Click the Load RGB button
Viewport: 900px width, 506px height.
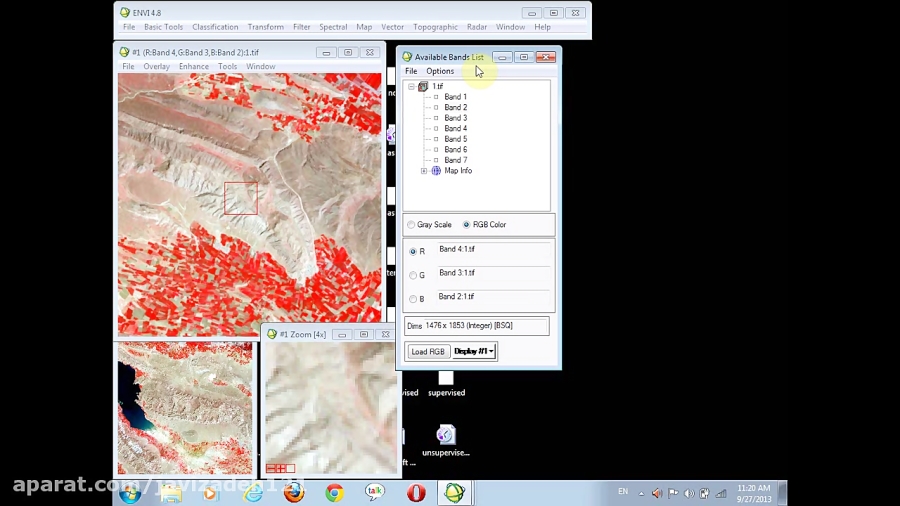[x=428, y=352]
